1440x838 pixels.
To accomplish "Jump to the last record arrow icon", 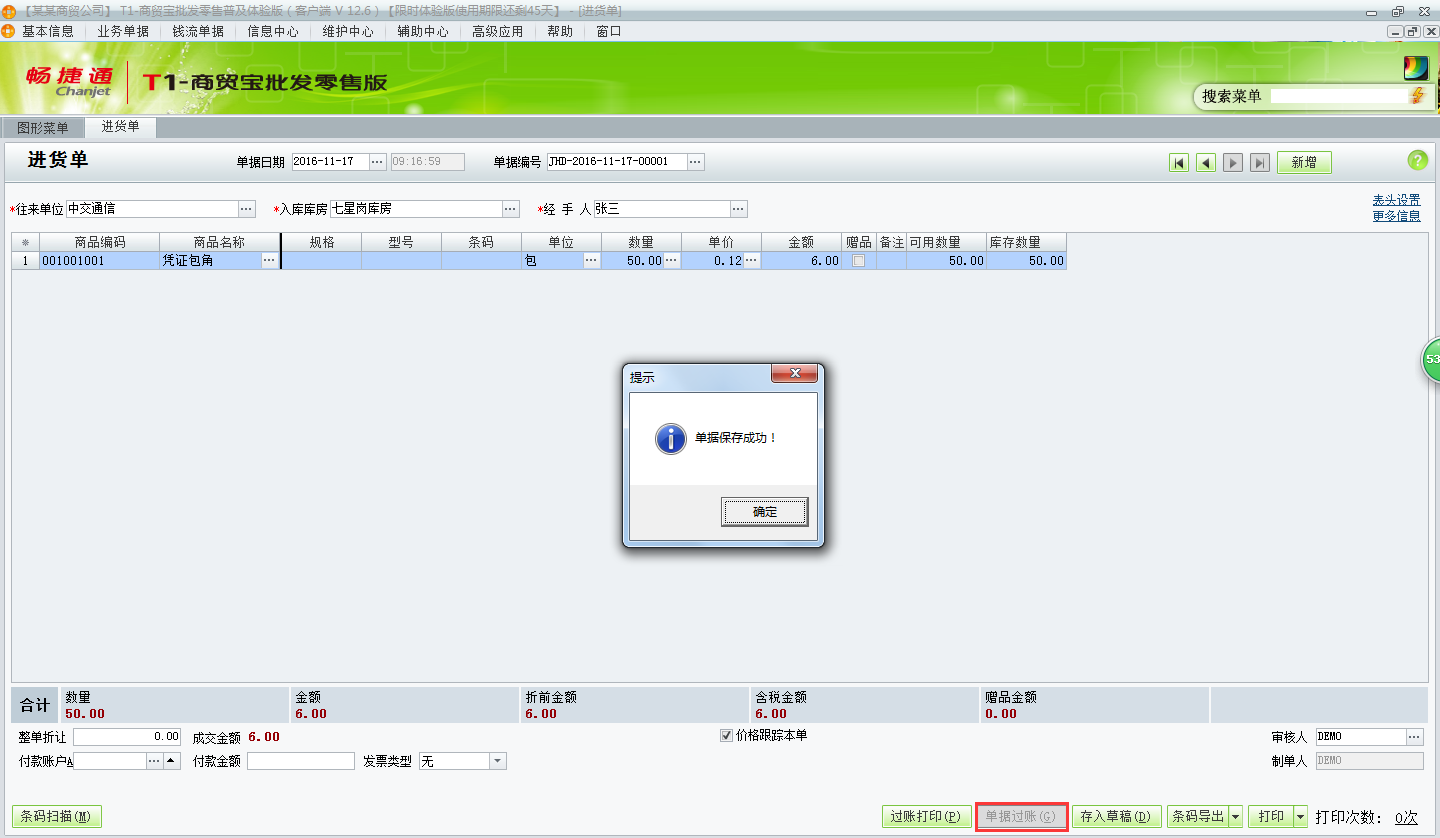I will coord(1259,162).
